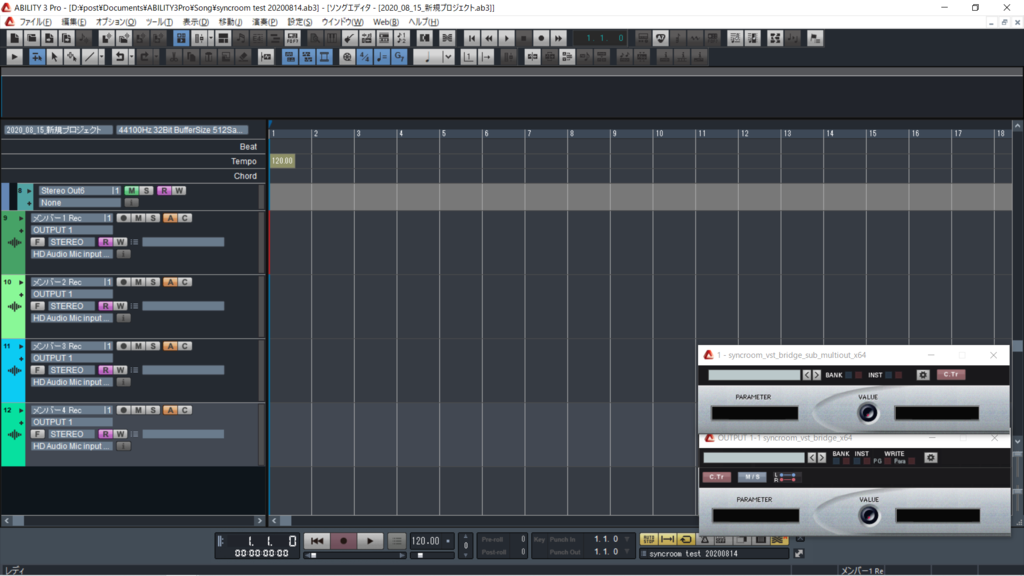The width and height of the screenshot is (1024, 576).
Task: Click the transport bar play button
Action: [x=370, y=541]
